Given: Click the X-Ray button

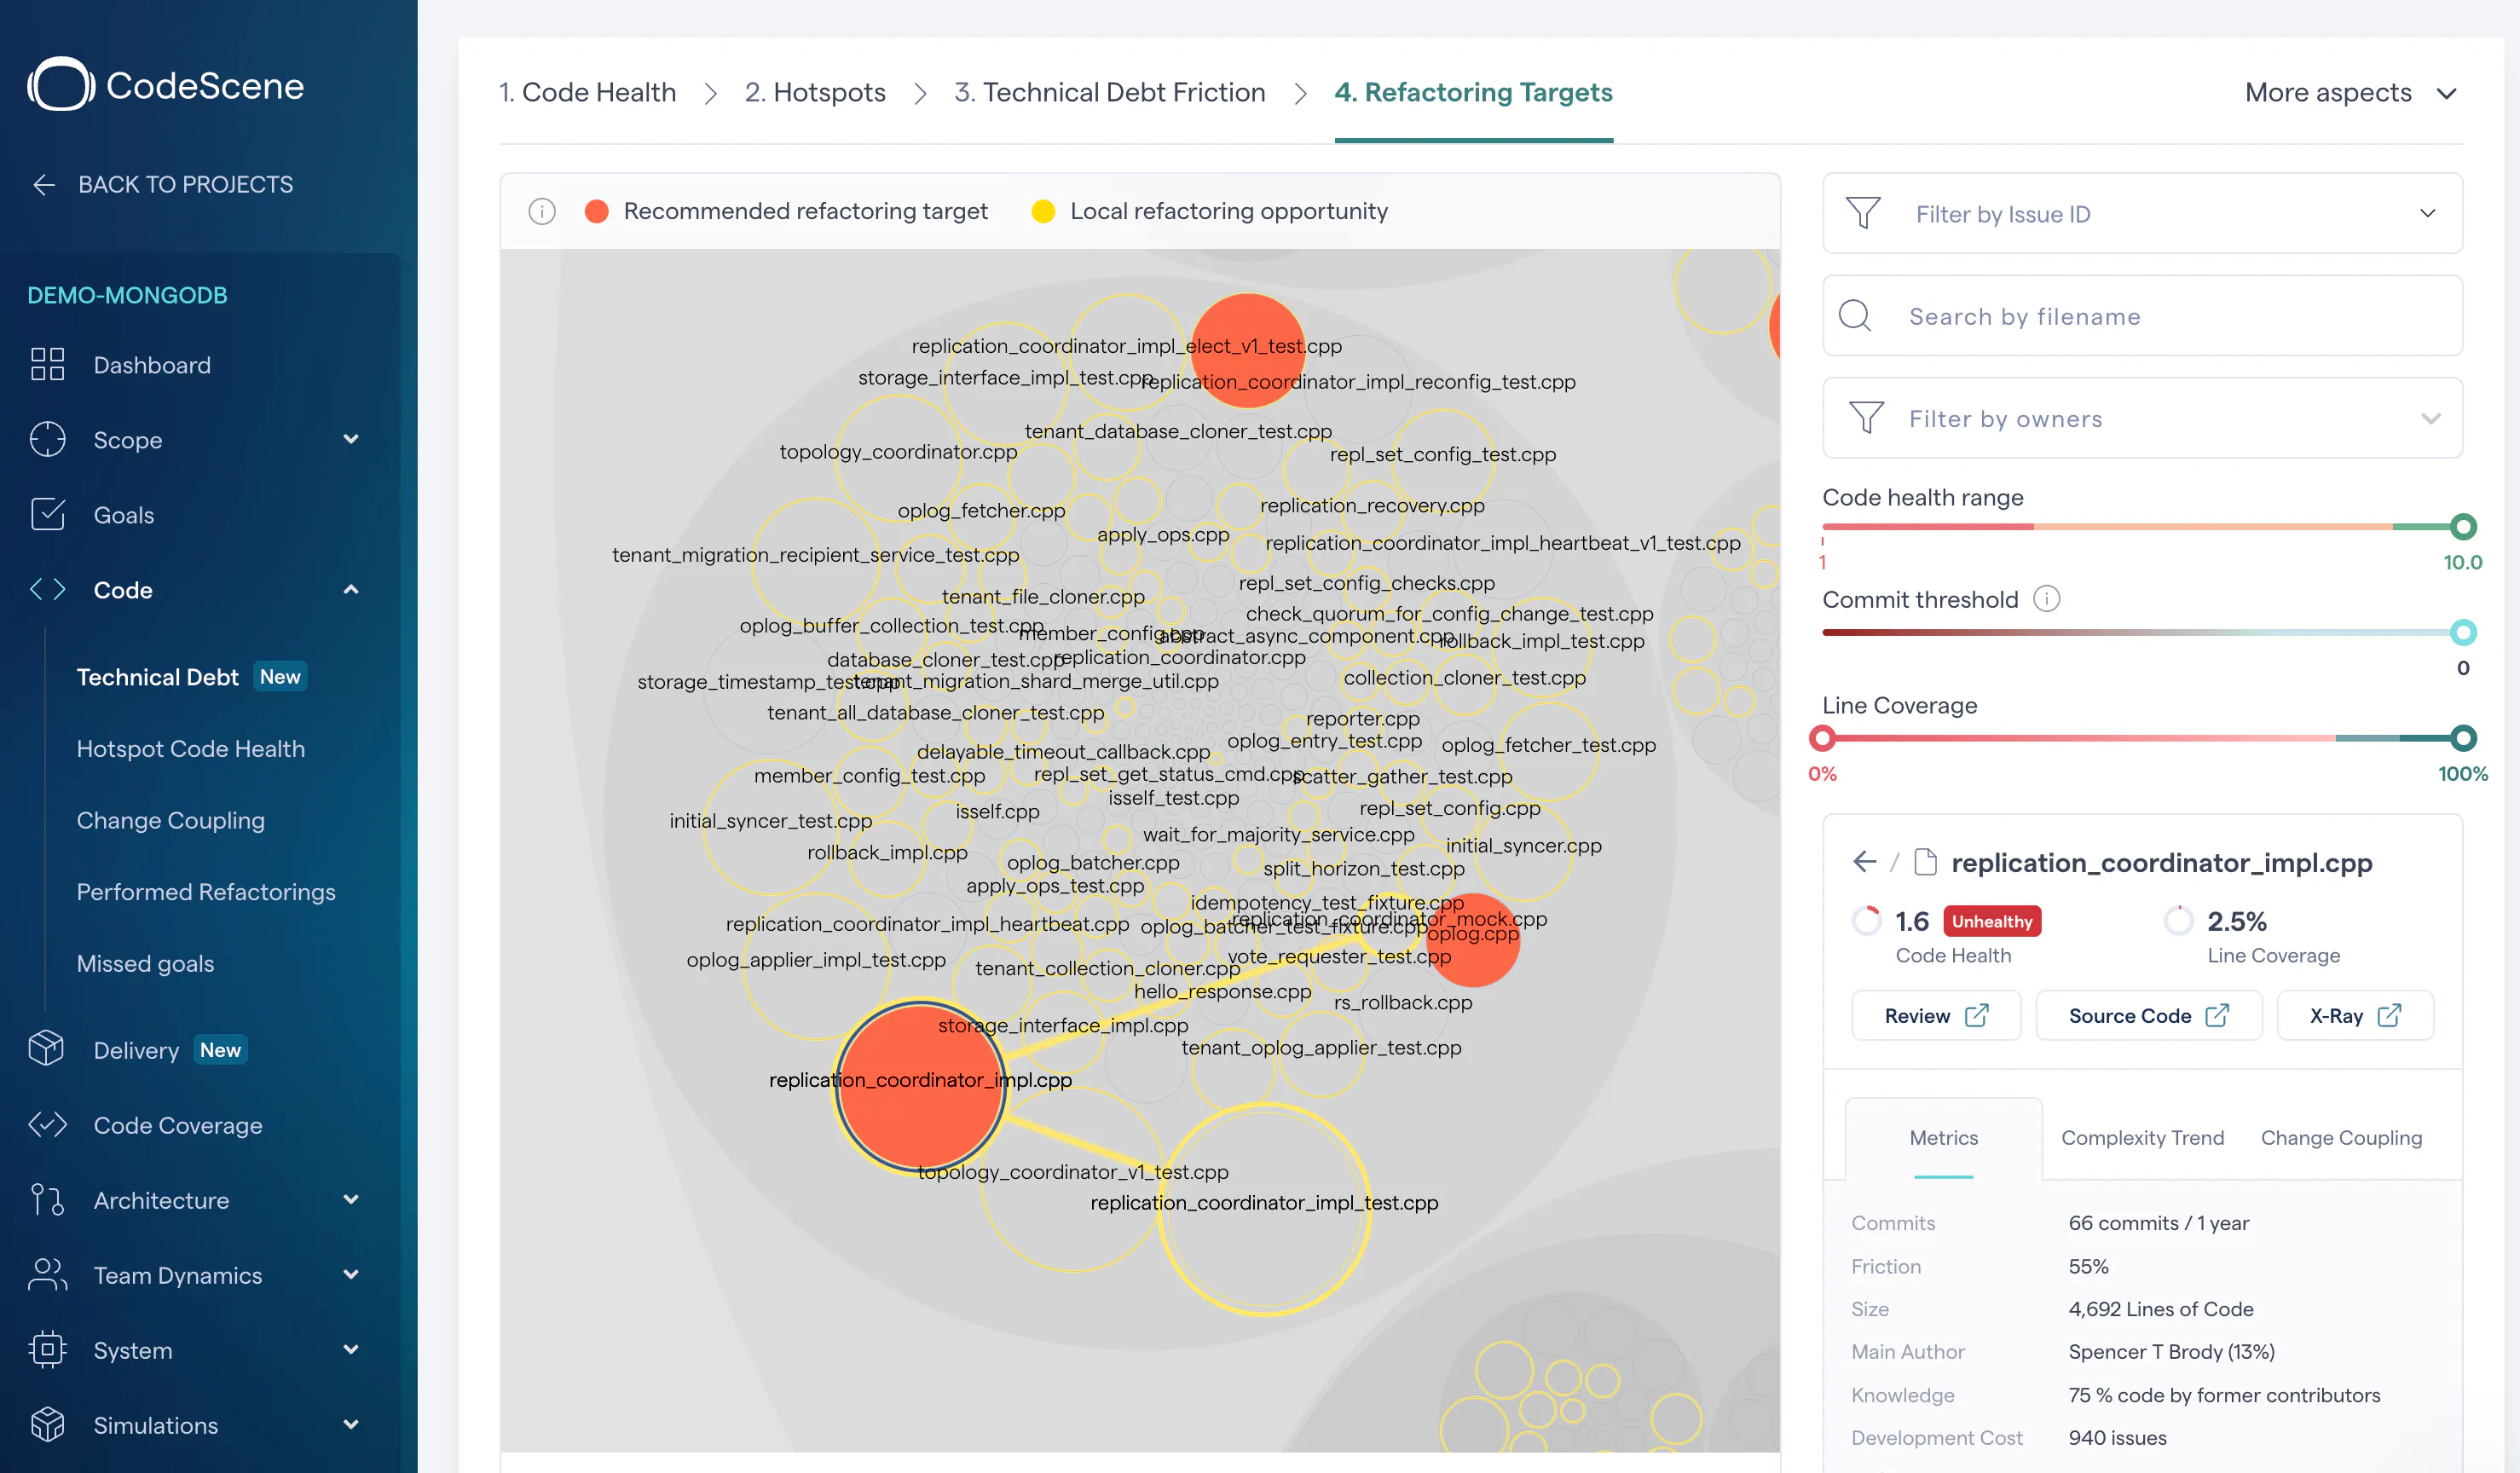Looking at the screenshot, I should tap(2354, 1015).
